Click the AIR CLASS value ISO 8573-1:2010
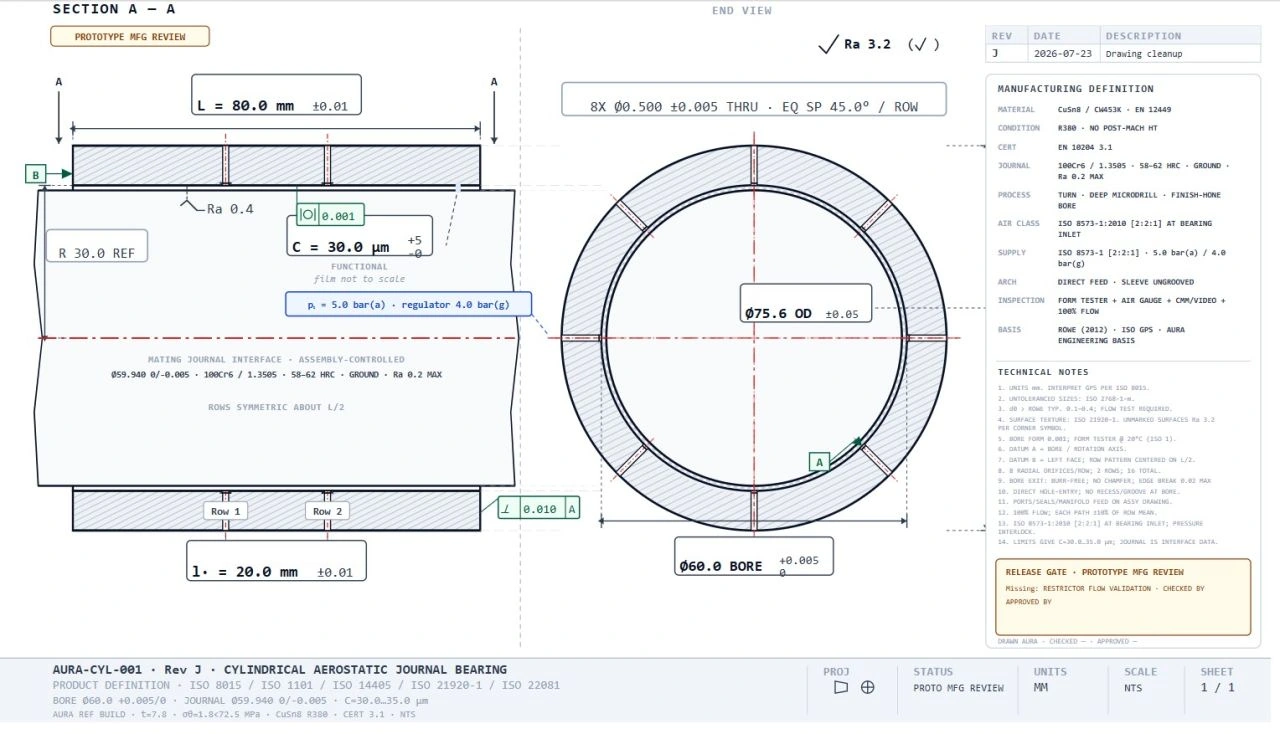The image size is (1280, 734). 1136,229
